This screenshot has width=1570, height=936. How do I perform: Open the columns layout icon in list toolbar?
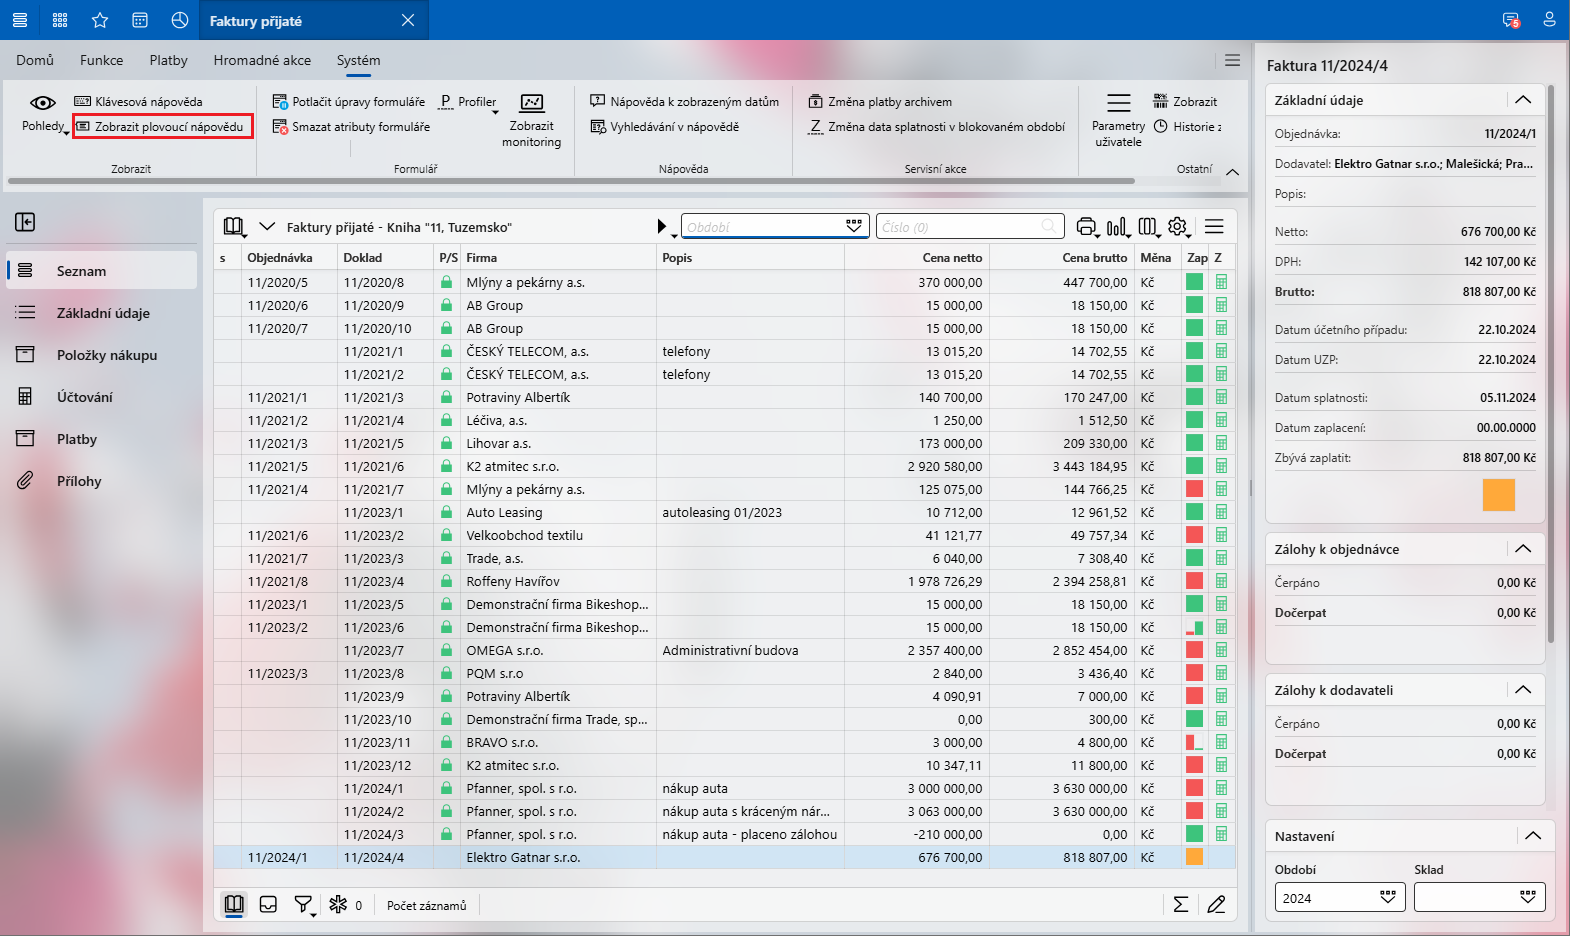click(1148, 227)
